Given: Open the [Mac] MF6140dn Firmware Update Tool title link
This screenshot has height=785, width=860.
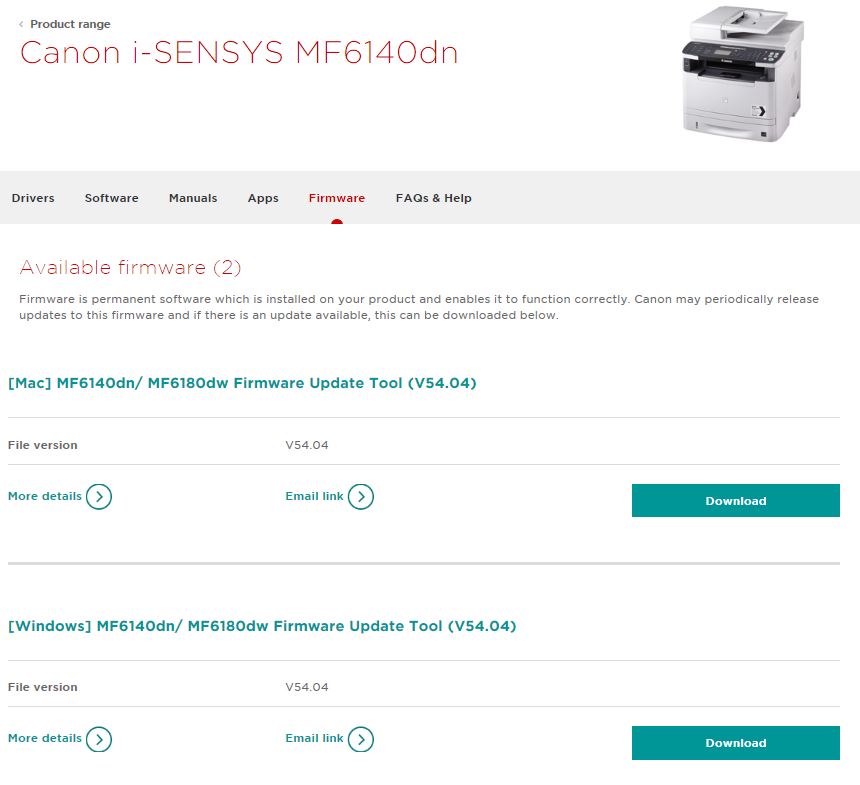Looking at the screenshot, I should tap(242, 383).
